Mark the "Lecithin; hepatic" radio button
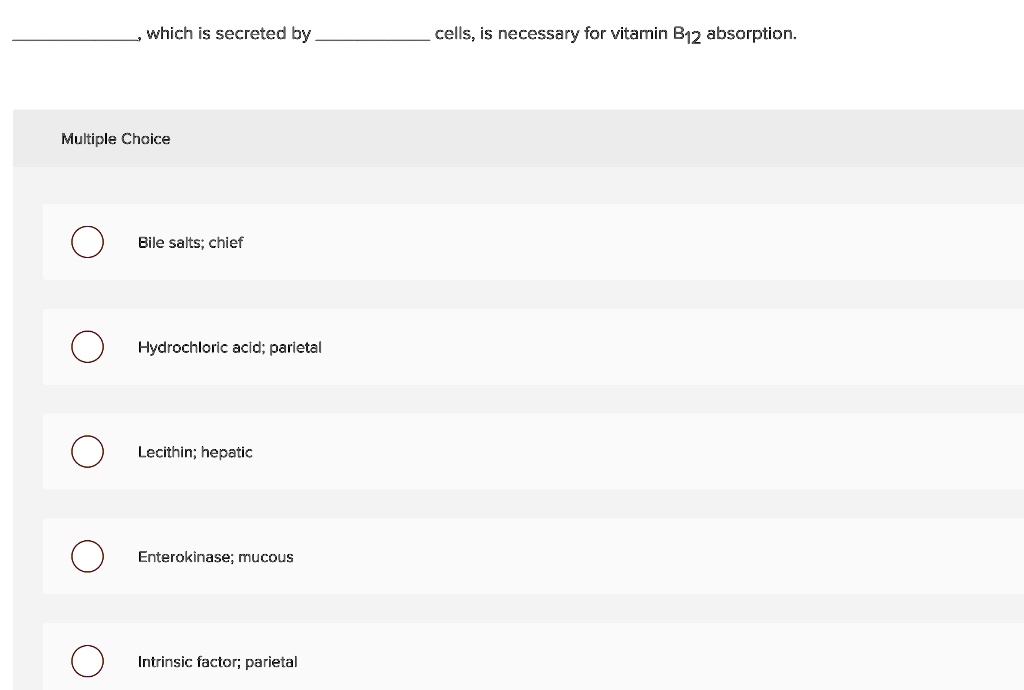1024x690 pixels. [x=87, y=452]
